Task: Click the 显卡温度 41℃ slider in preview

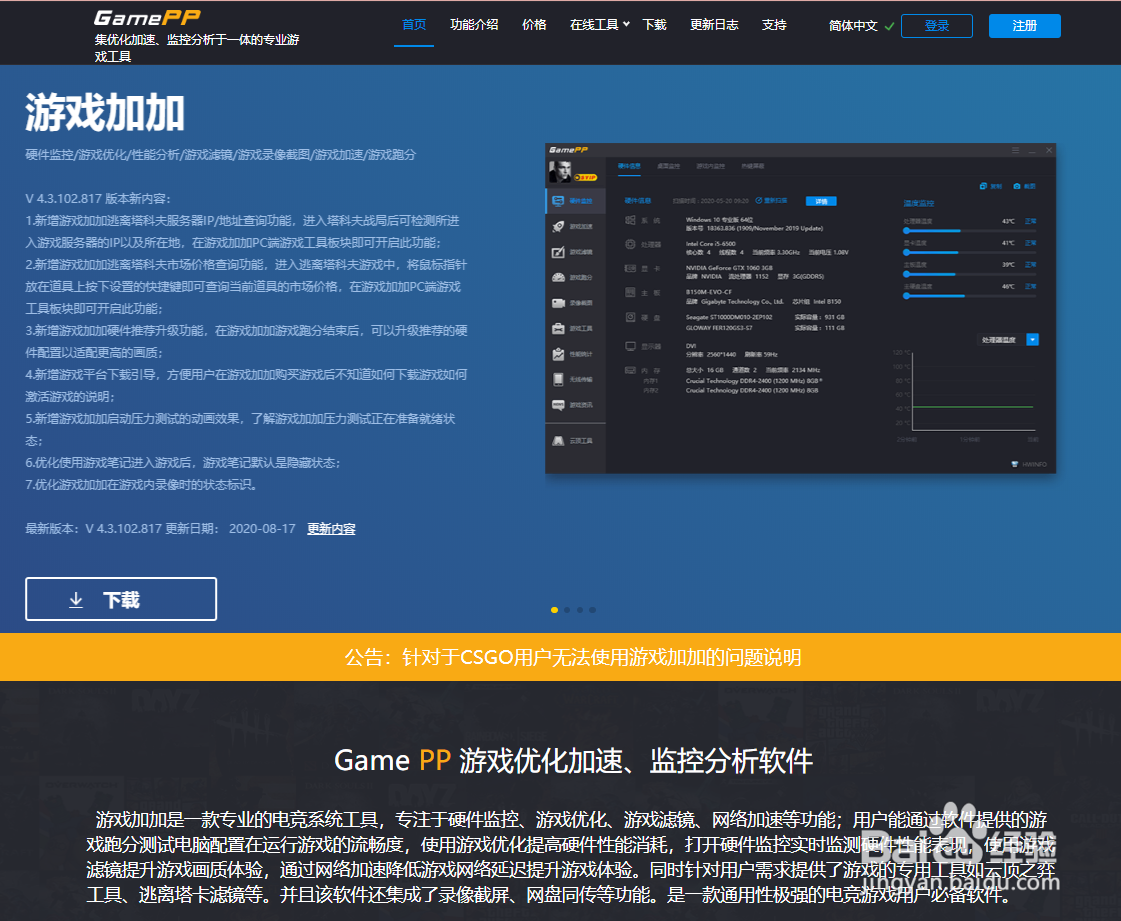Action: coord(969,252)
